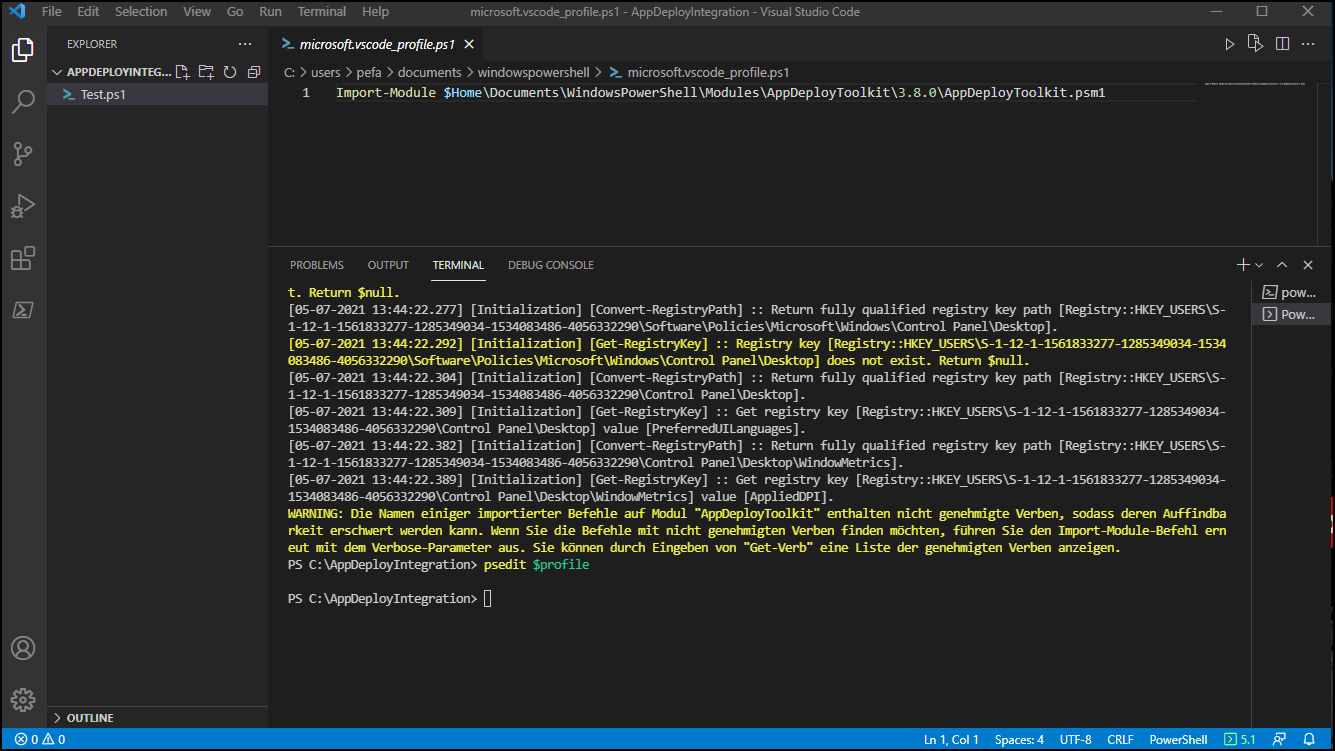This screenshot has width=1335, height=751.
Task: Switch to the Debug Console tab
Action: coord(550,265)
